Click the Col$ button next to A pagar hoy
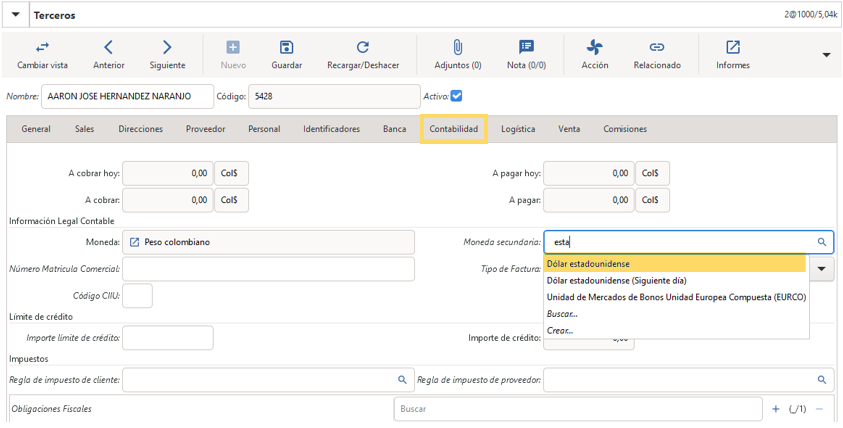This screenshot has height=428, width=843. pos(652,173)
